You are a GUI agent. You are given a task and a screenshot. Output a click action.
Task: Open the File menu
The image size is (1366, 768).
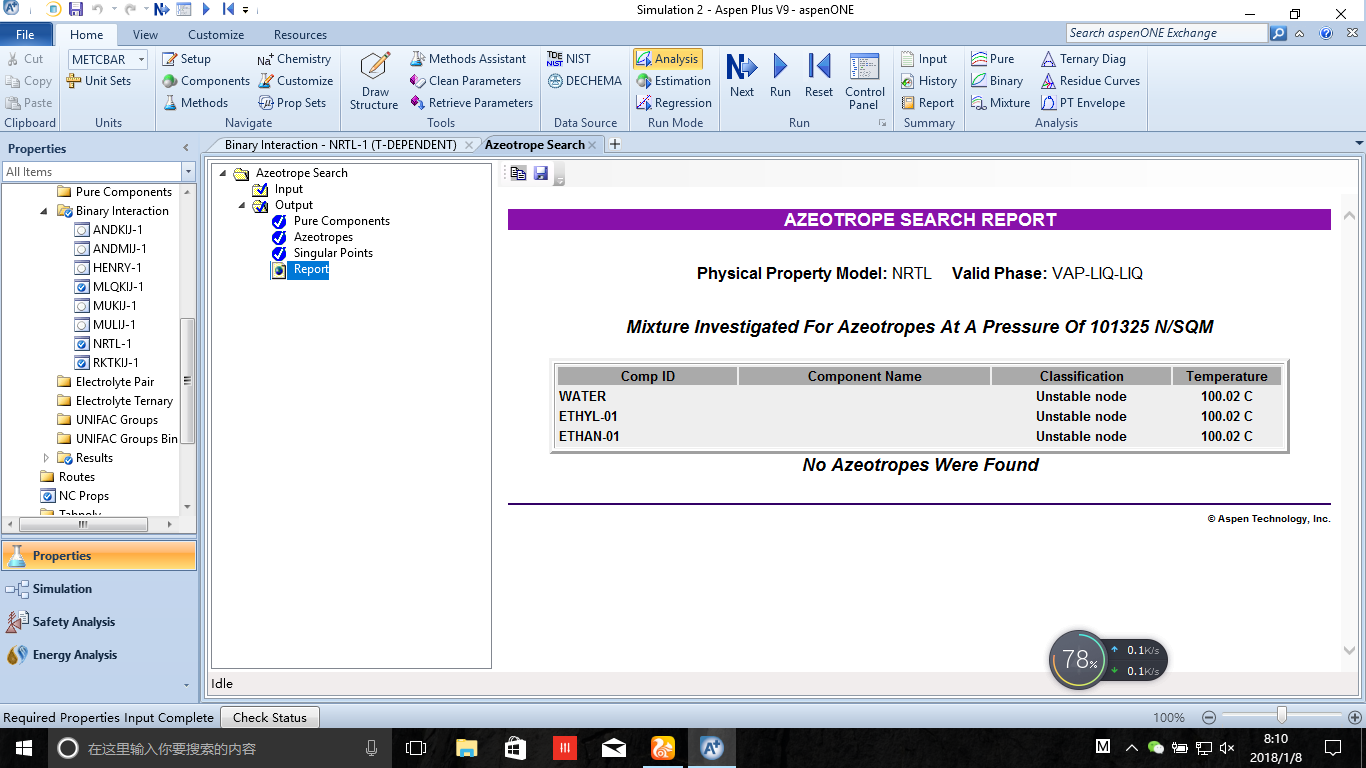pyautogui.click(x=25, y=34)
